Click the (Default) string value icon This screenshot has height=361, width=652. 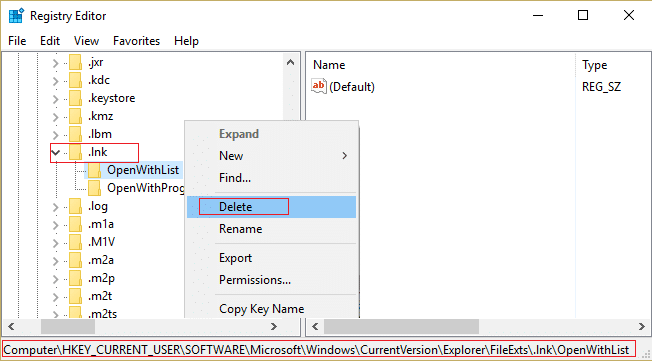[x=319, y=87]
